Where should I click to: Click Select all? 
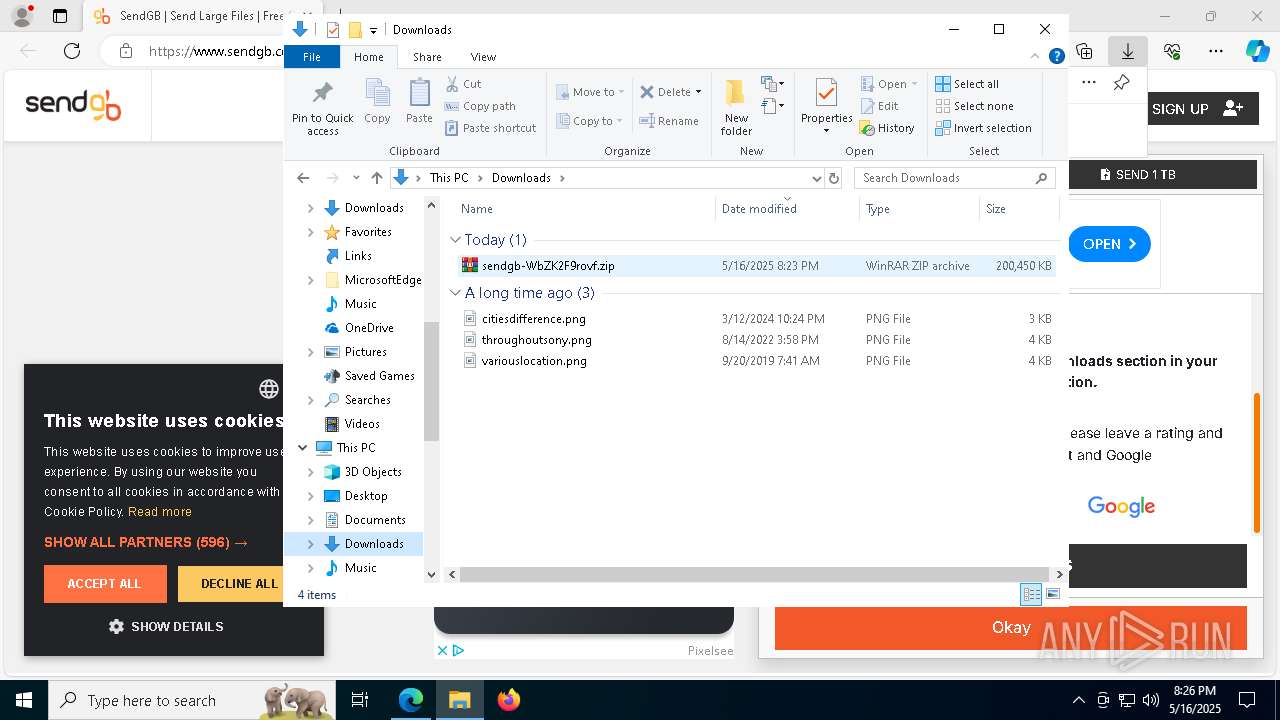tap(967, 84)
